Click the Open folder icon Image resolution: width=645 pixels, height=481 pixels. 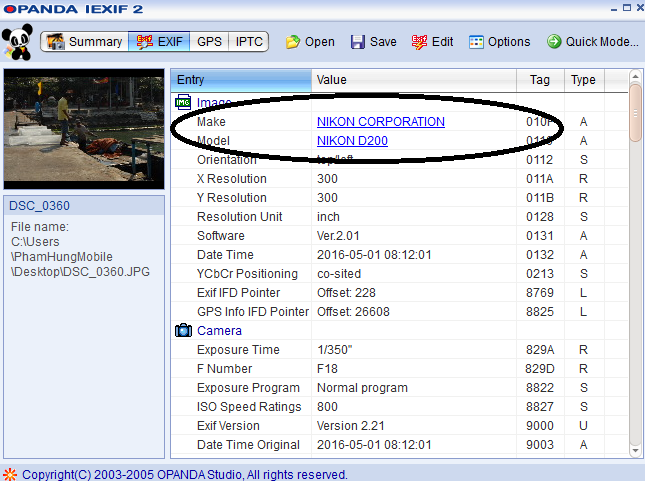[x=293, y=42]
